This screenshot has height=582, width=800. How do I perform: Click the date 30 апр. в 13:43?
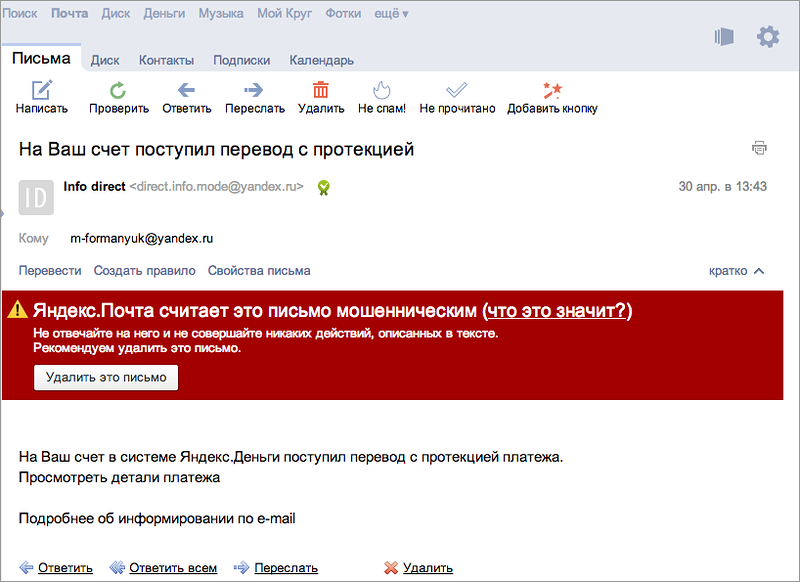click(722, 187)
